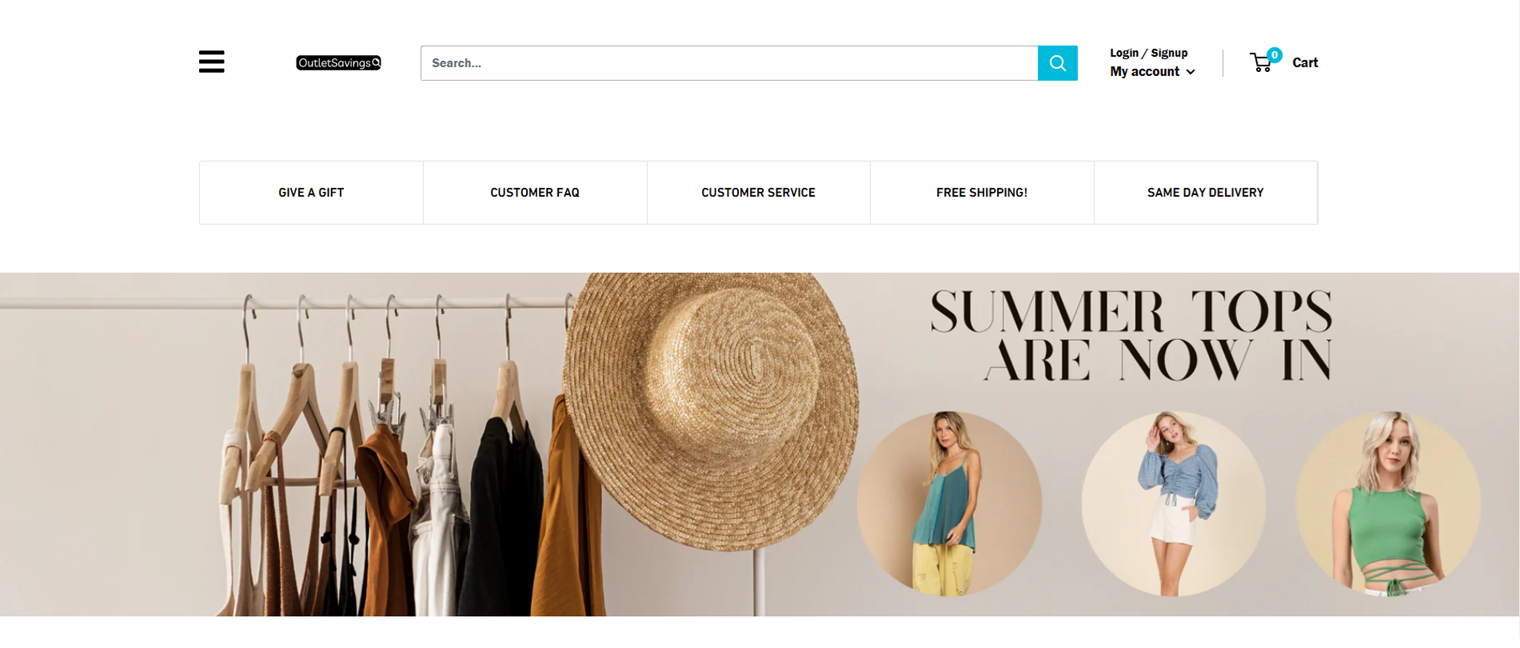Click the Summer Tops Are Now In headline
Image resolution: width=1520 pixels, height=648 pixels.
point(1131,337)
